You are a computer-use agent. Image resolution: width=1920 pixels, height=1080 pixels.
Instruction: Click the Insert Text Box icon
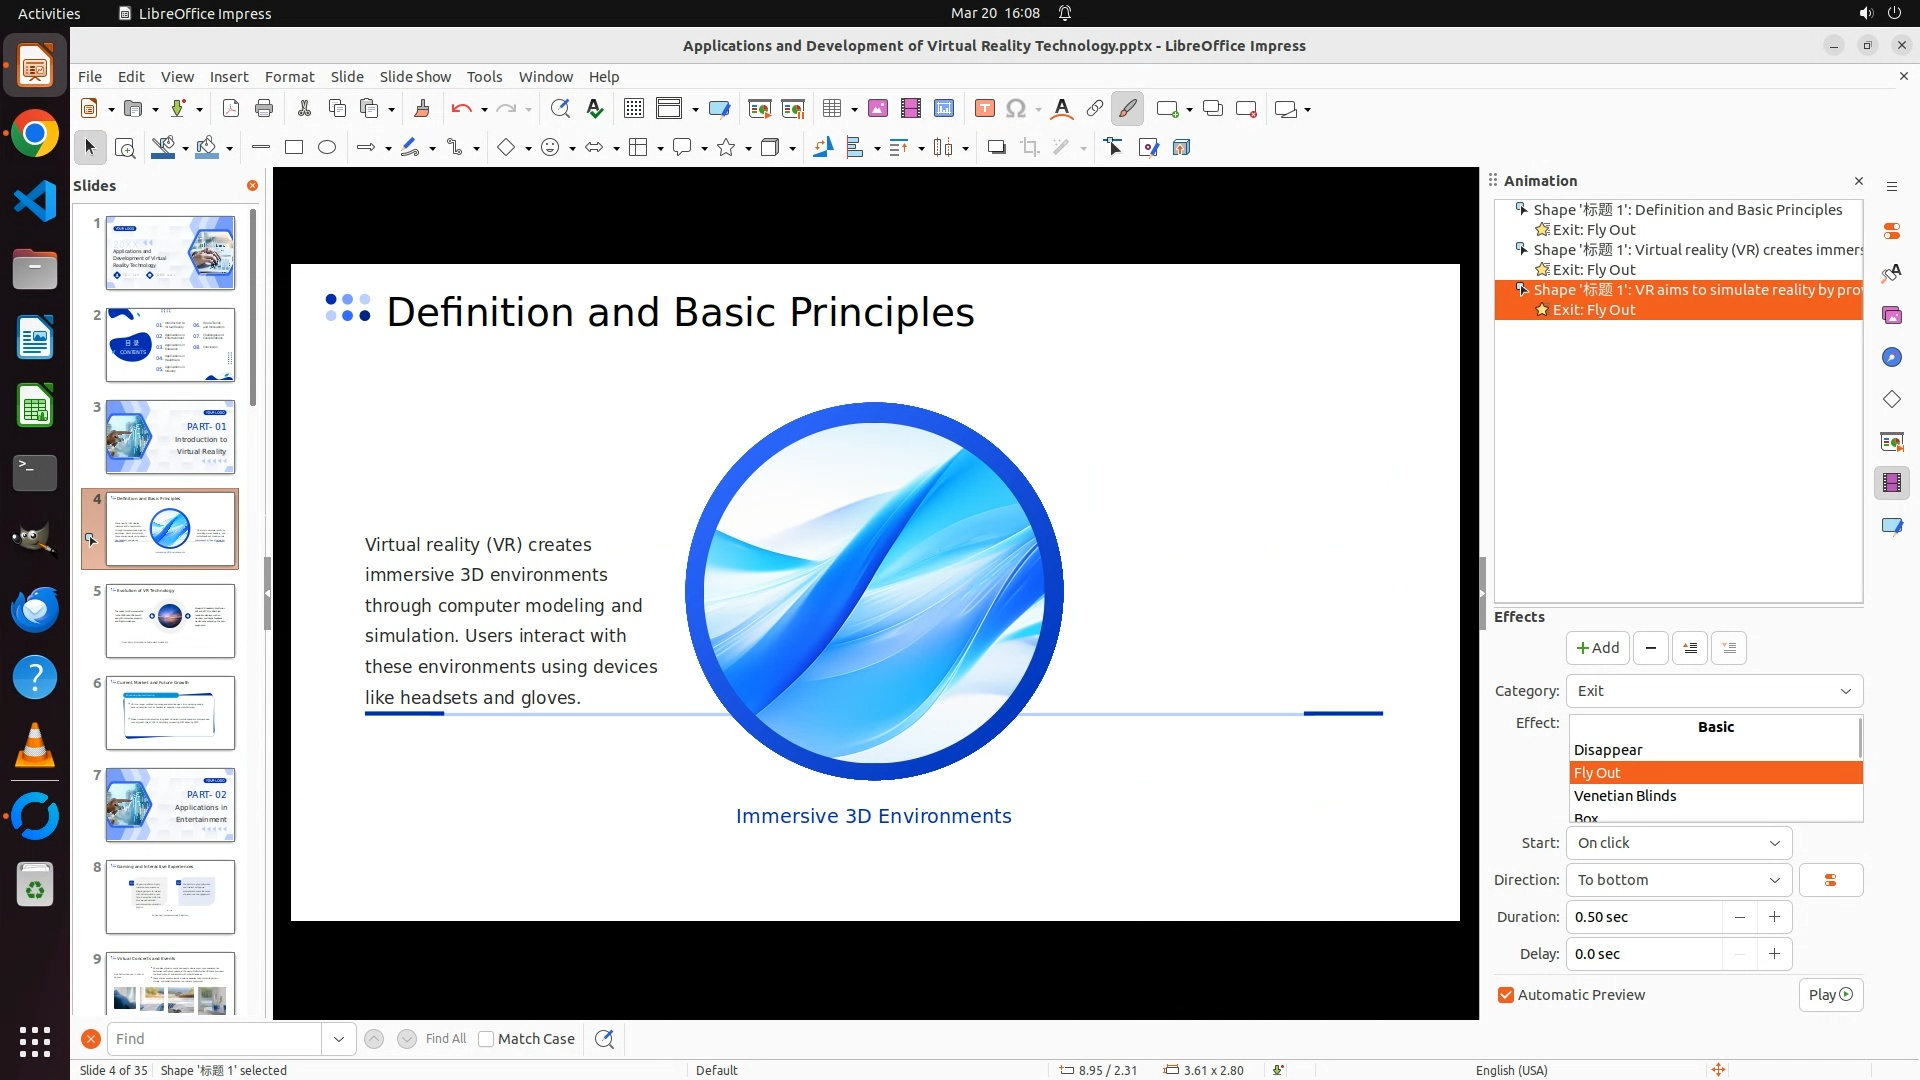984,109
